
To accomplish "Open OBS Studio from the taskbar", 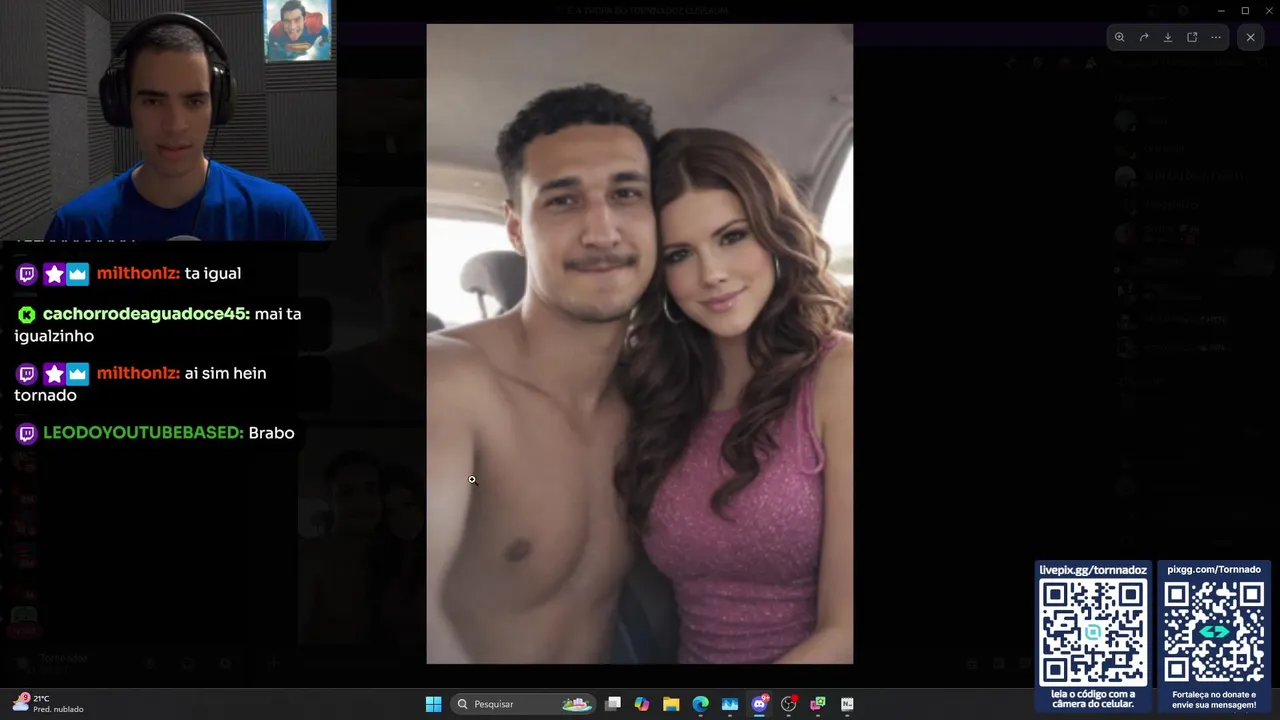I will (x=789, y=704).
